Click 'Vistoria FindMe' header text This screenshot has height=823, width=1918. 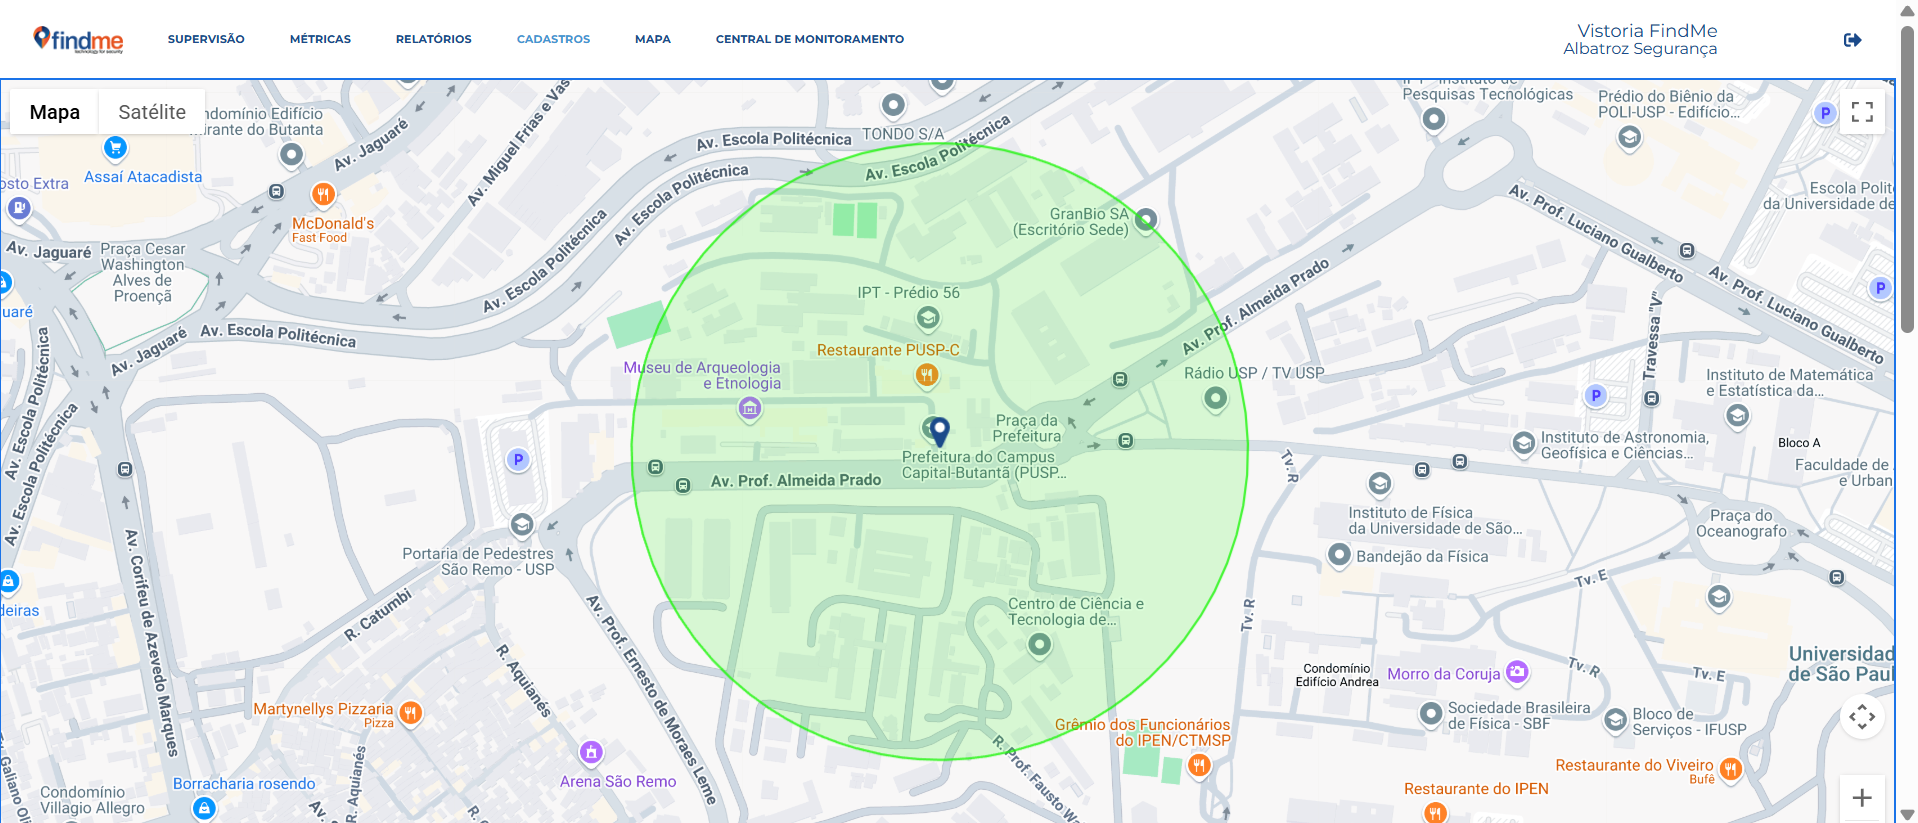1647,31
